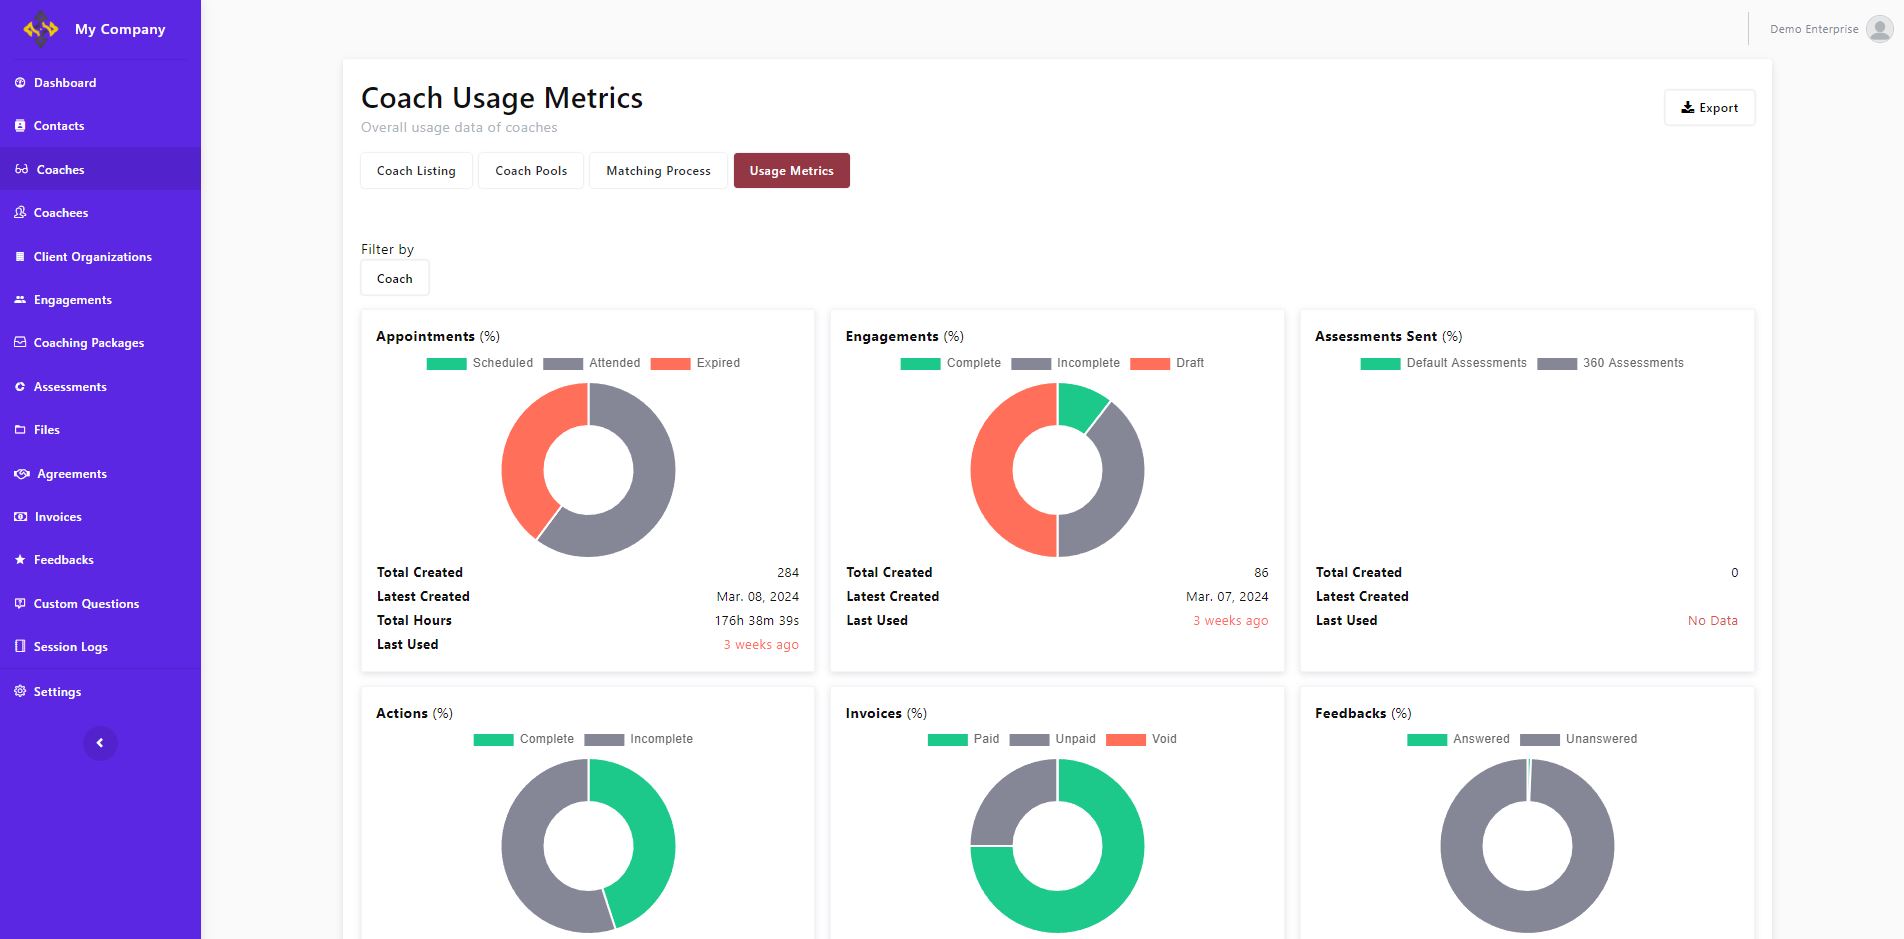Image resolution: width=1904 pixels, height=939 pixels.
Task: Click the Agreements handshake icon
Action: [x=21, y=474]
